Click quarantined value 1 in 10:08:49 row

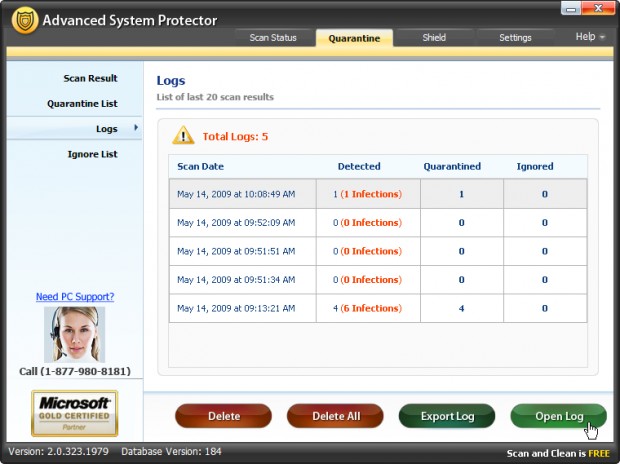461,194
